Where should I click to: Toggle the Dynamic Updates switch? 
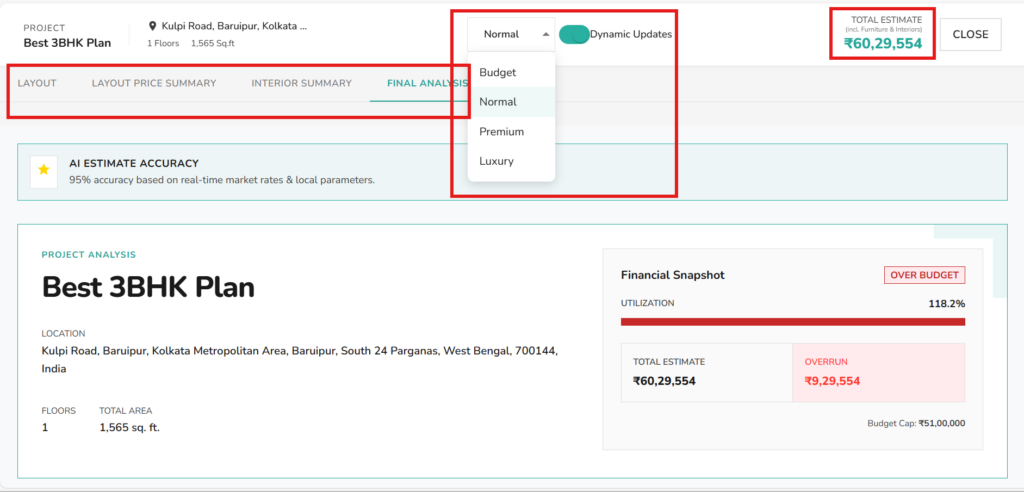coord(574,34)
